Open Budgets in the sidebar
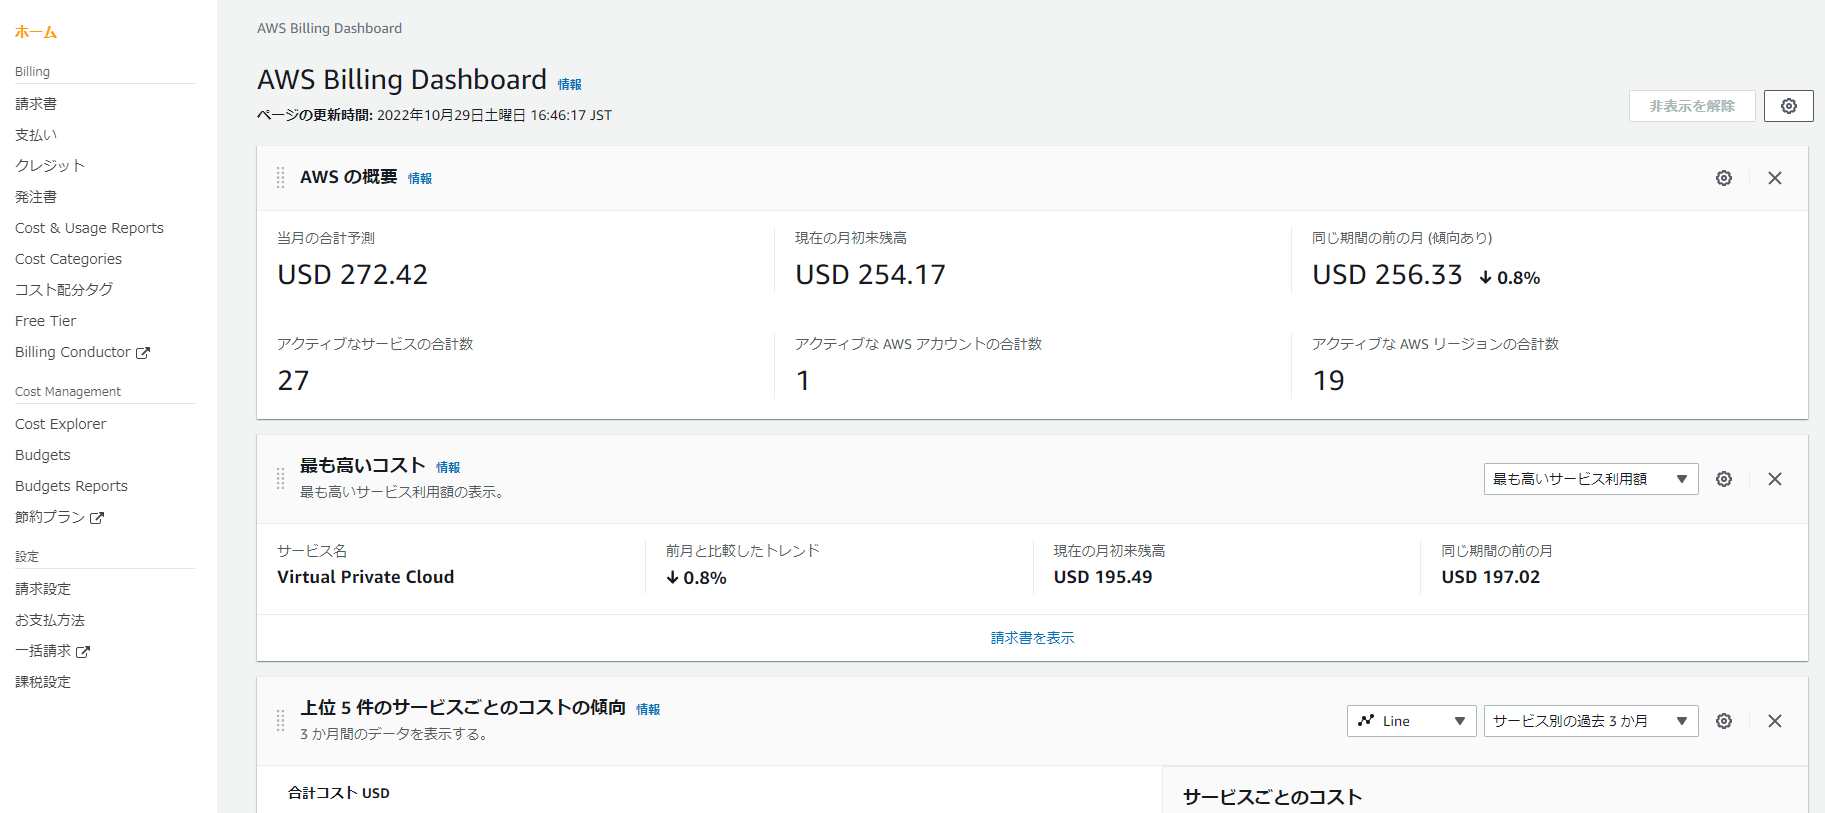The image size is (1825, 813). coord(43,455)
